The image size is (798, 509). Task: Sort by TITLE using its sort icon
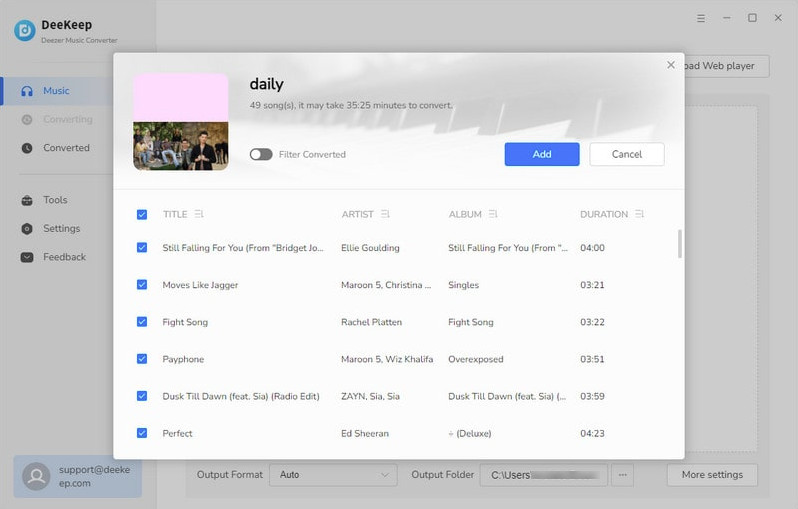tap(199, 214)
